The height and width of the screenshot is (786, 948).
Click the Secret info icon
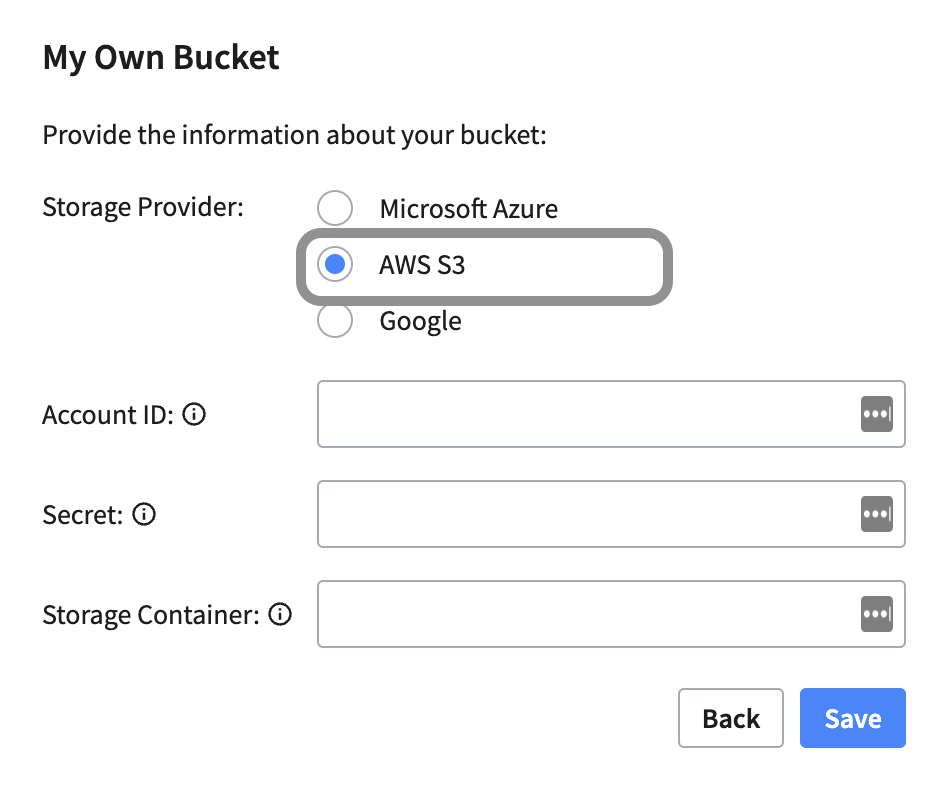tap(144, 515)
